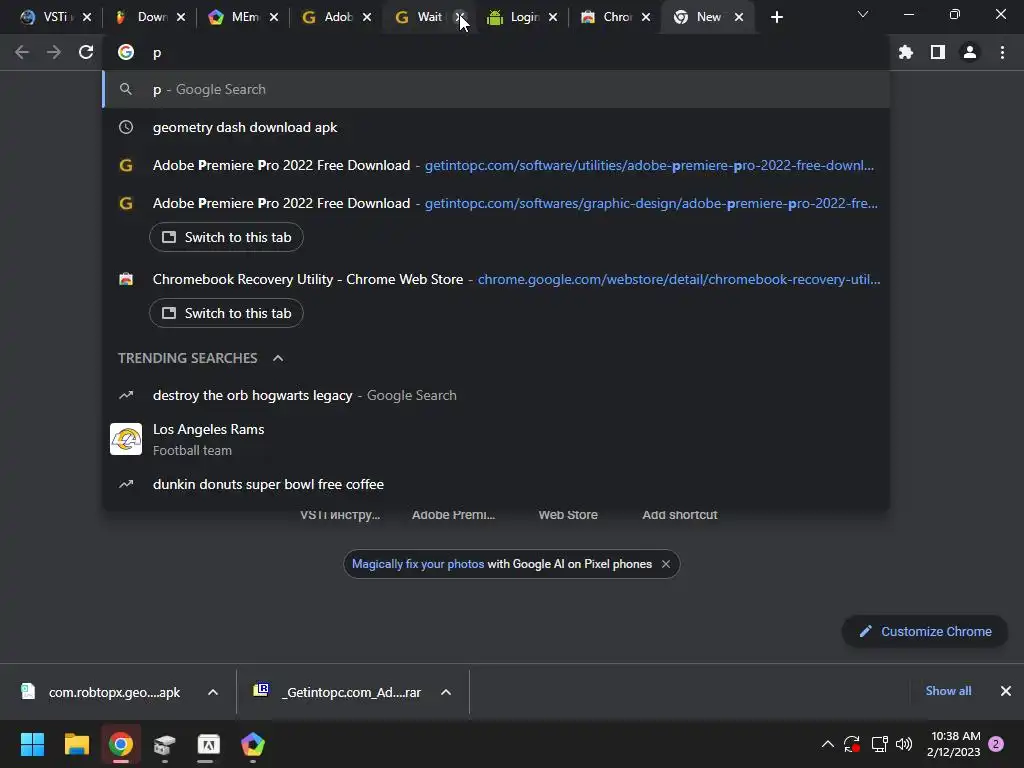The image size is (1024, 768).
Task: Close the New tab
Action: click(x=739, y=18)
